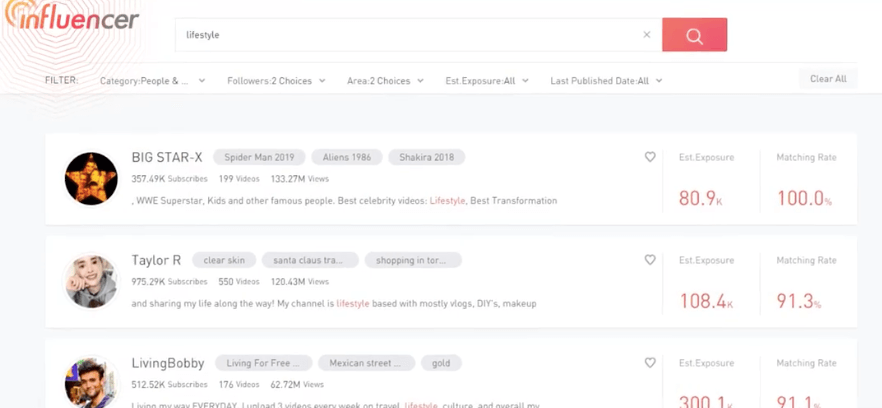Clear the lifestyle search text with X
The width and height of the screenshot is (882, 408).
[x=647, y=35]
